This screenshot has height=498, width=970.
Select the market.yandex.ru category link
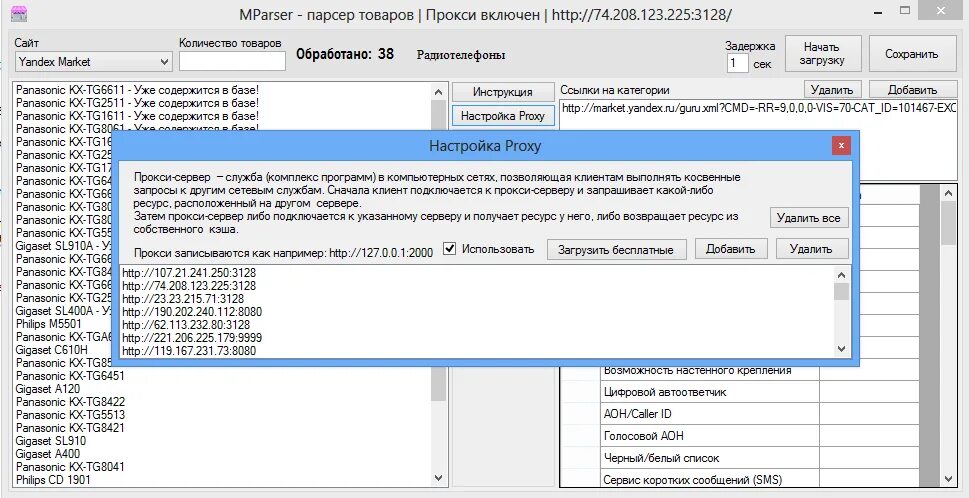coord(758,108)
